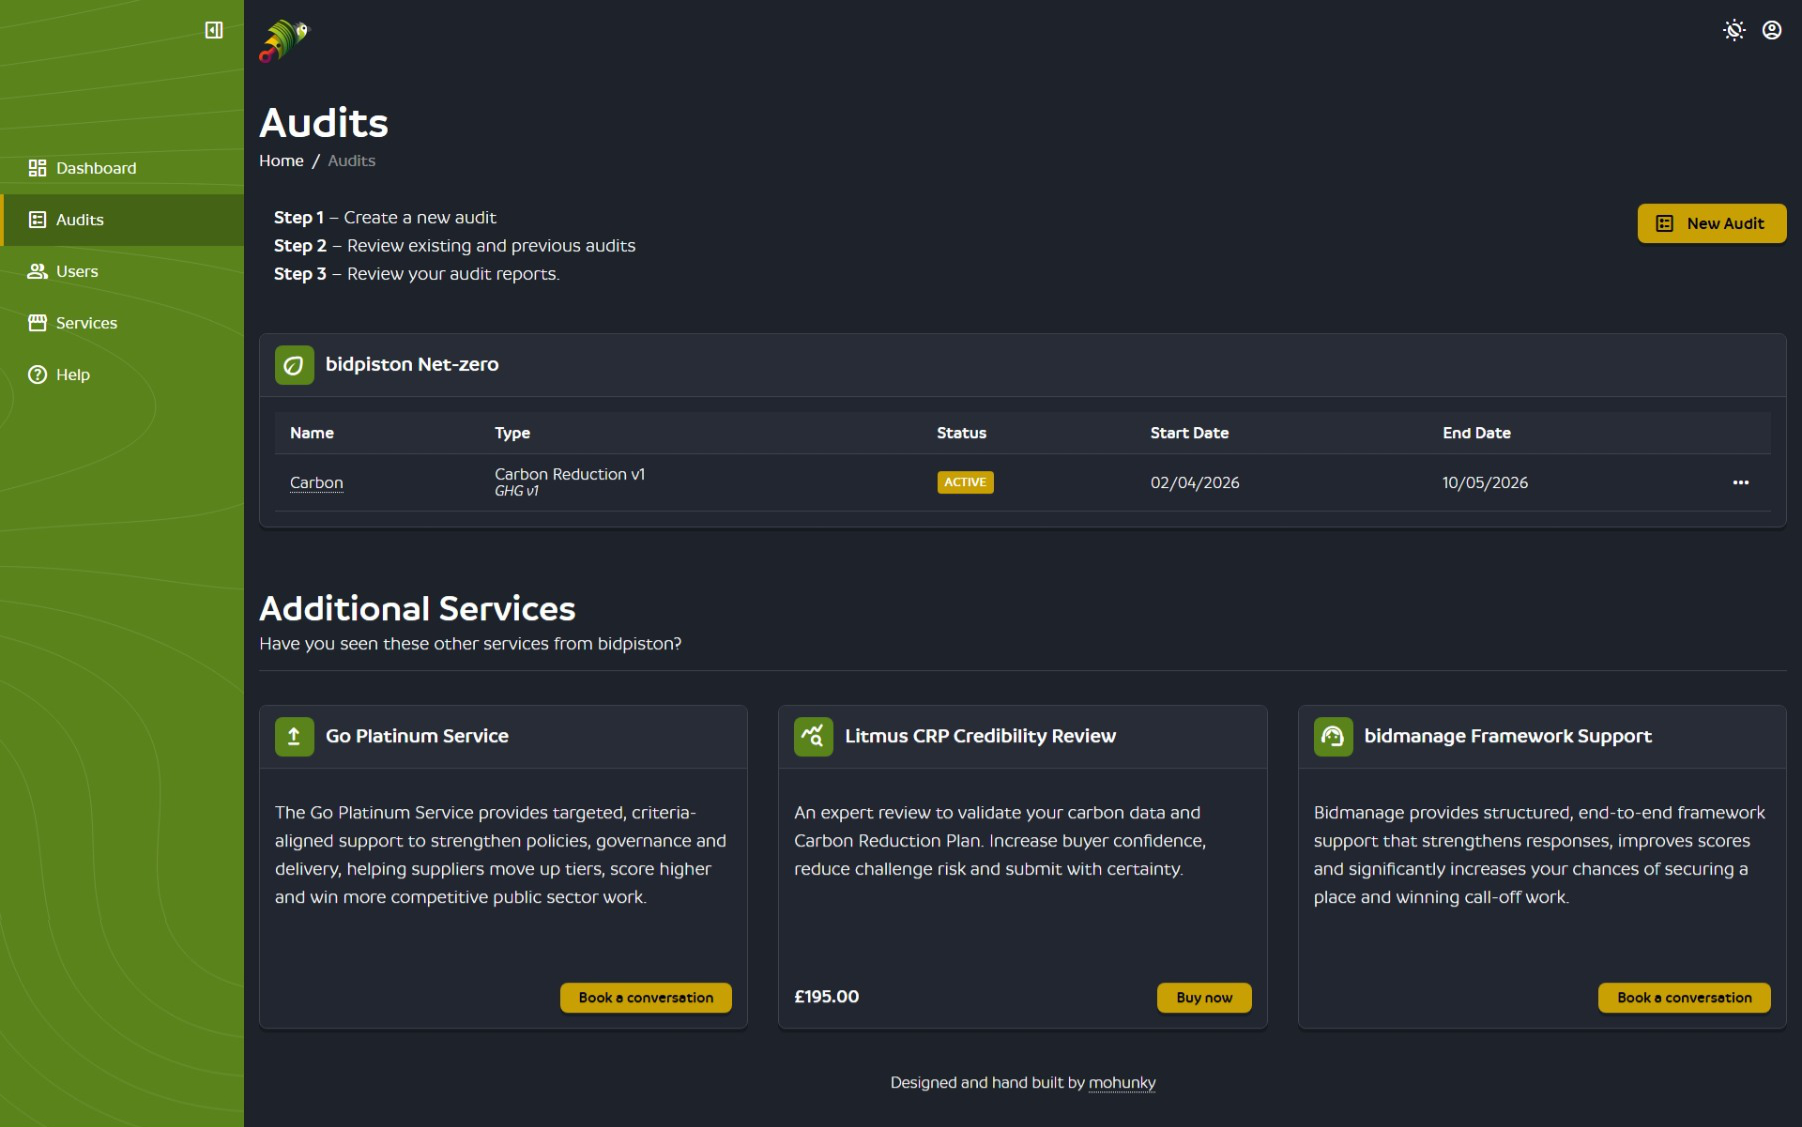Click the bidpiston Net-zero heading
The image size is (1802, 1127).
tap(412, 365)
